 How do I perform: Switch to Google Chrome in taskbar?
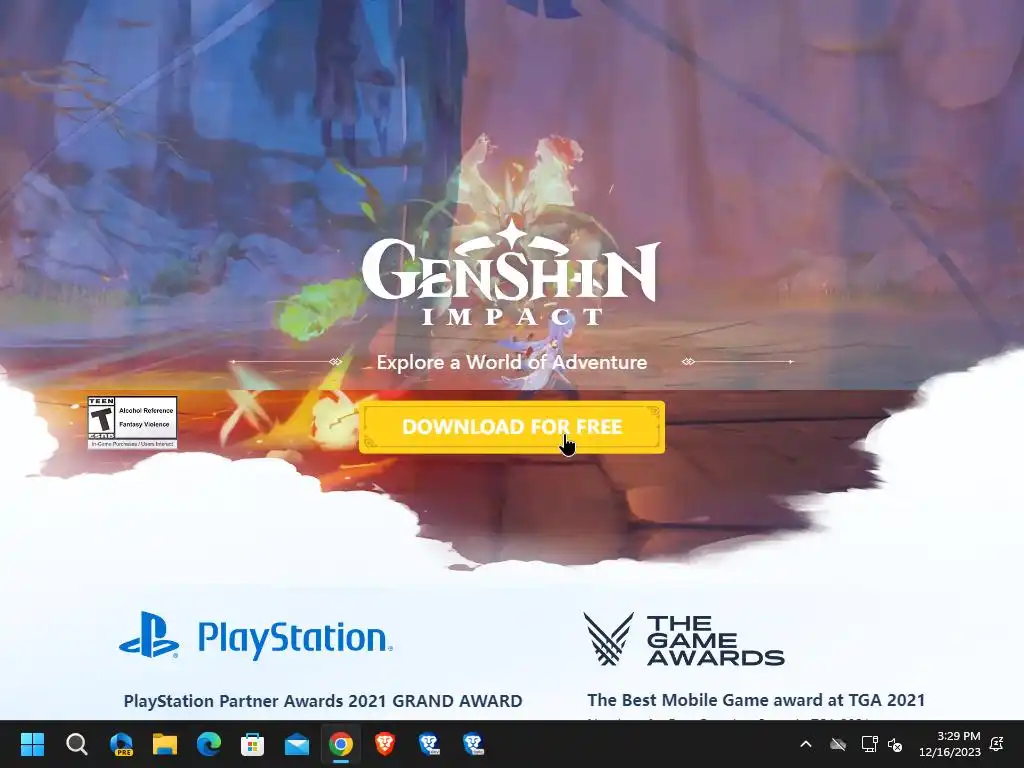(x=341, y=744)
